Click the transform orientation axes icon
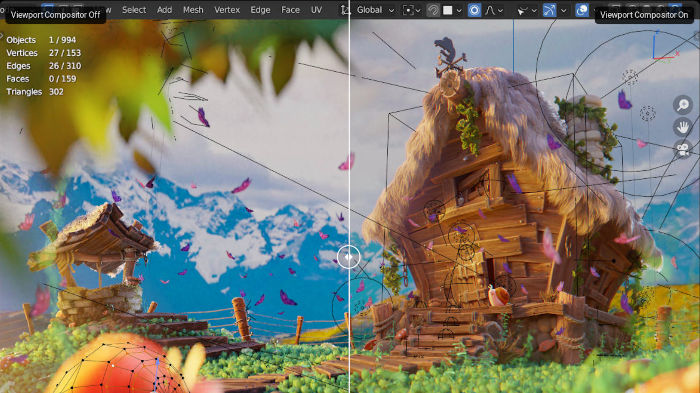 pyautogui.click(x=345, y=10)
